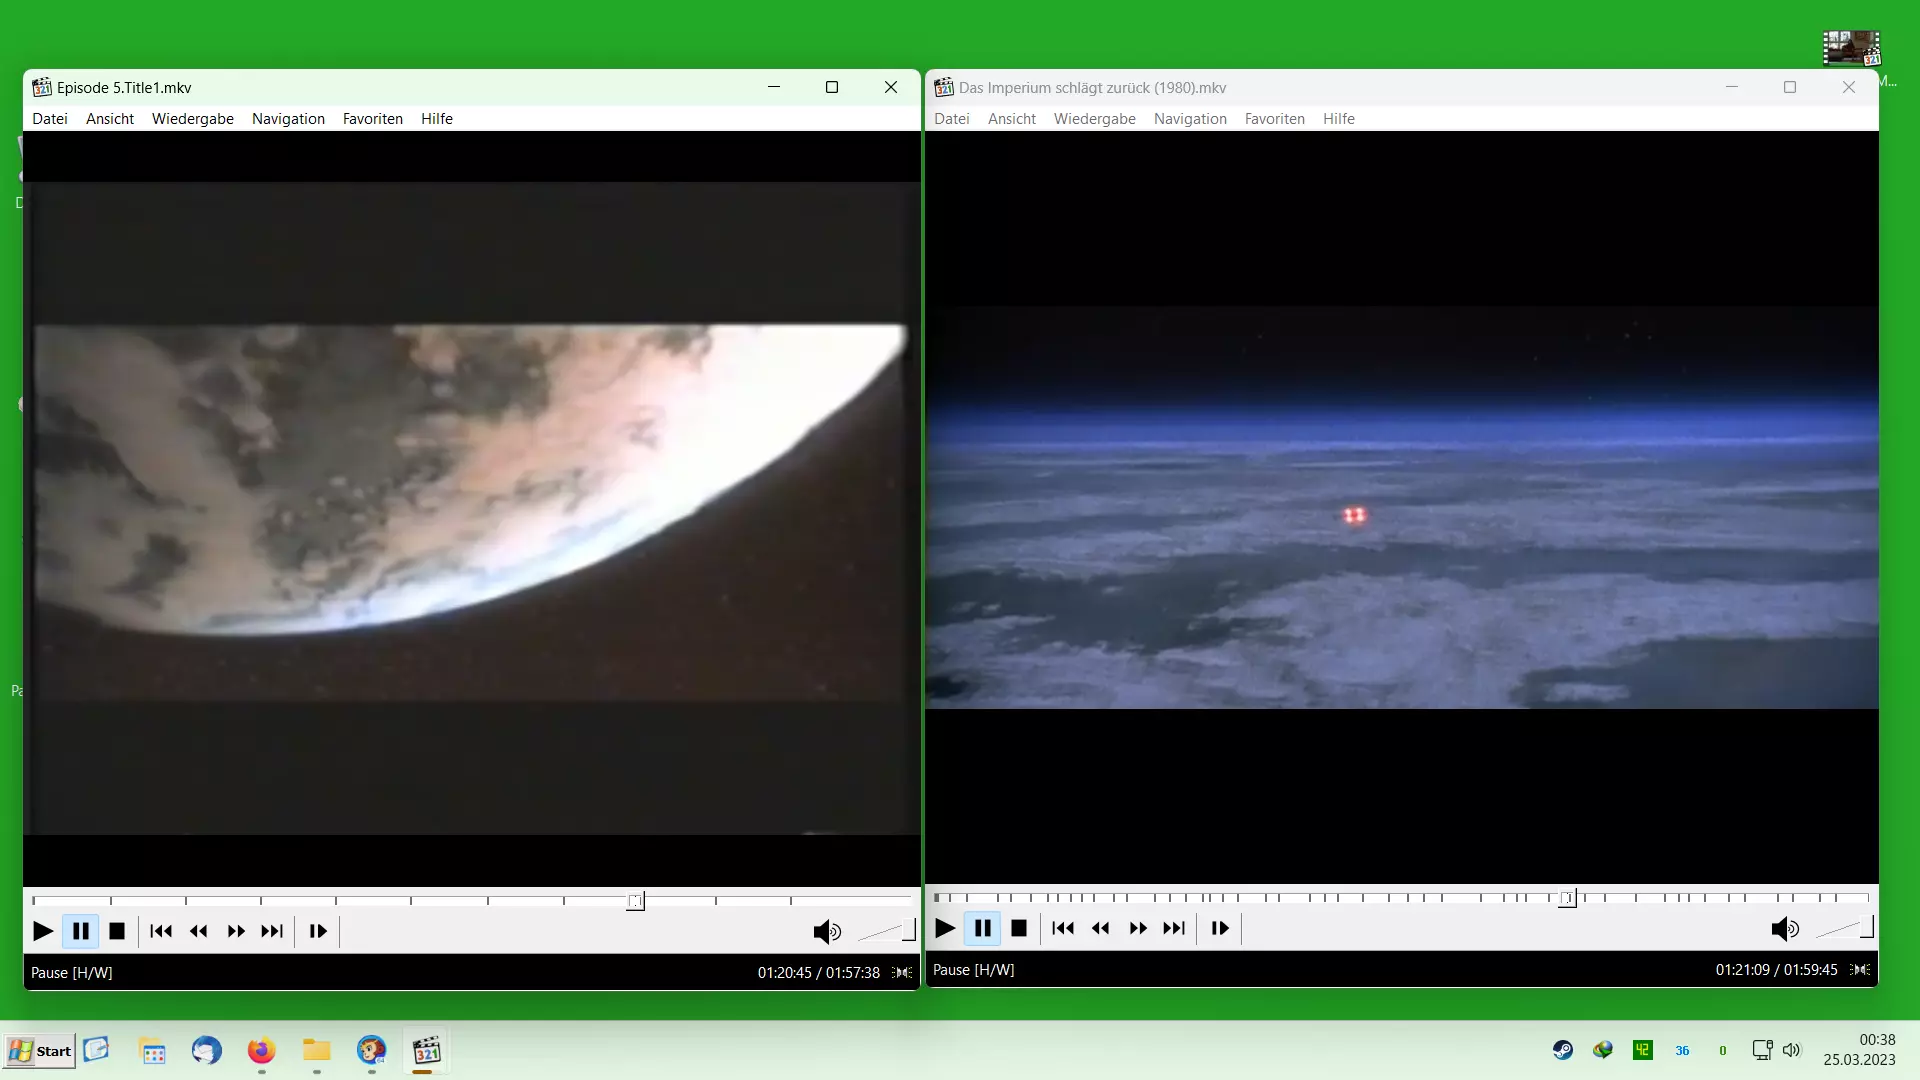1920x1080 pixels.
Task: Click volume slider in Das Imperium window
Action: (x=1844, y=928)
